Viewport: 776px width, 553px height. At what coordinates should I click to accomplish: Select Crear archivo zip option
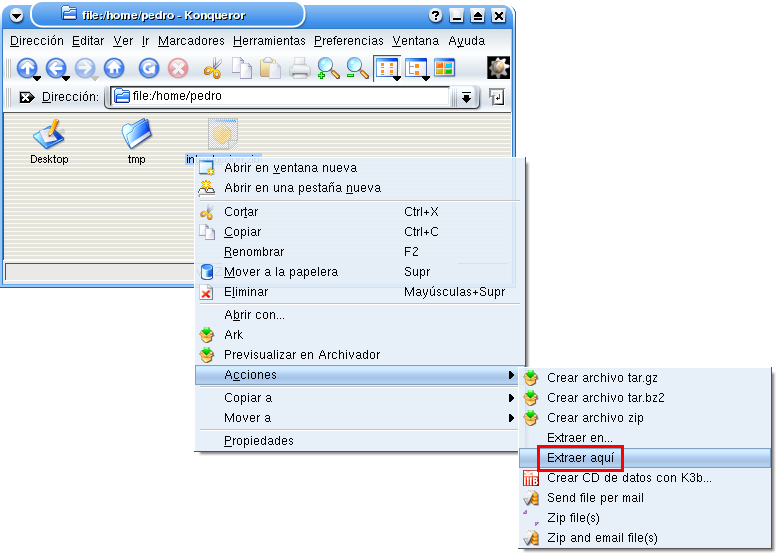point(594,418)
